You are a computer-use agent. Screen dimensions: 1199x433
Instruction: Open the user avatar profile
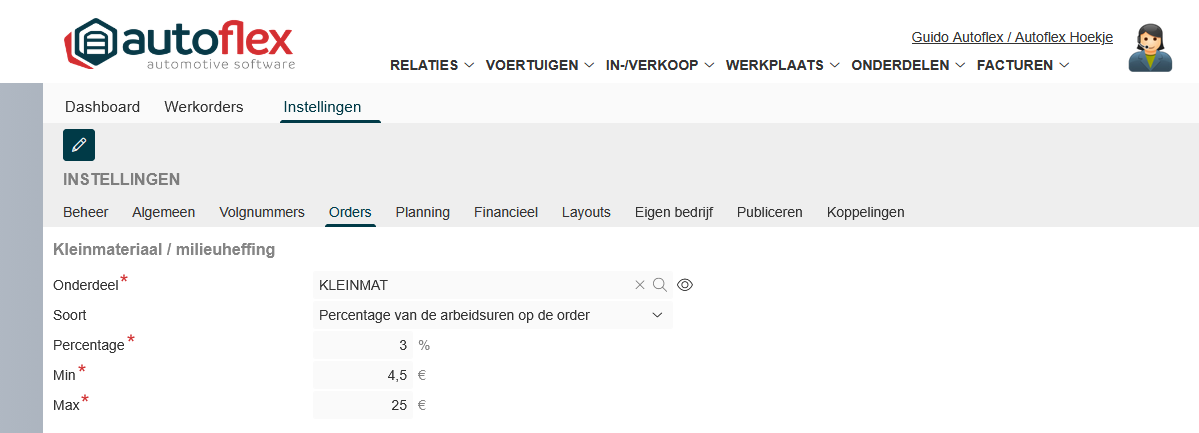pos(1150,48)
